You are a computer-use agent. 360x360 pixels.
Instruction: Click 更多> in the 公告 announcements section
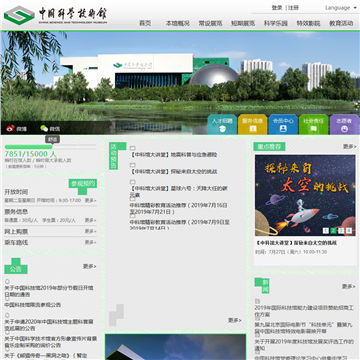pyautogui.click(x=90, y=266)
